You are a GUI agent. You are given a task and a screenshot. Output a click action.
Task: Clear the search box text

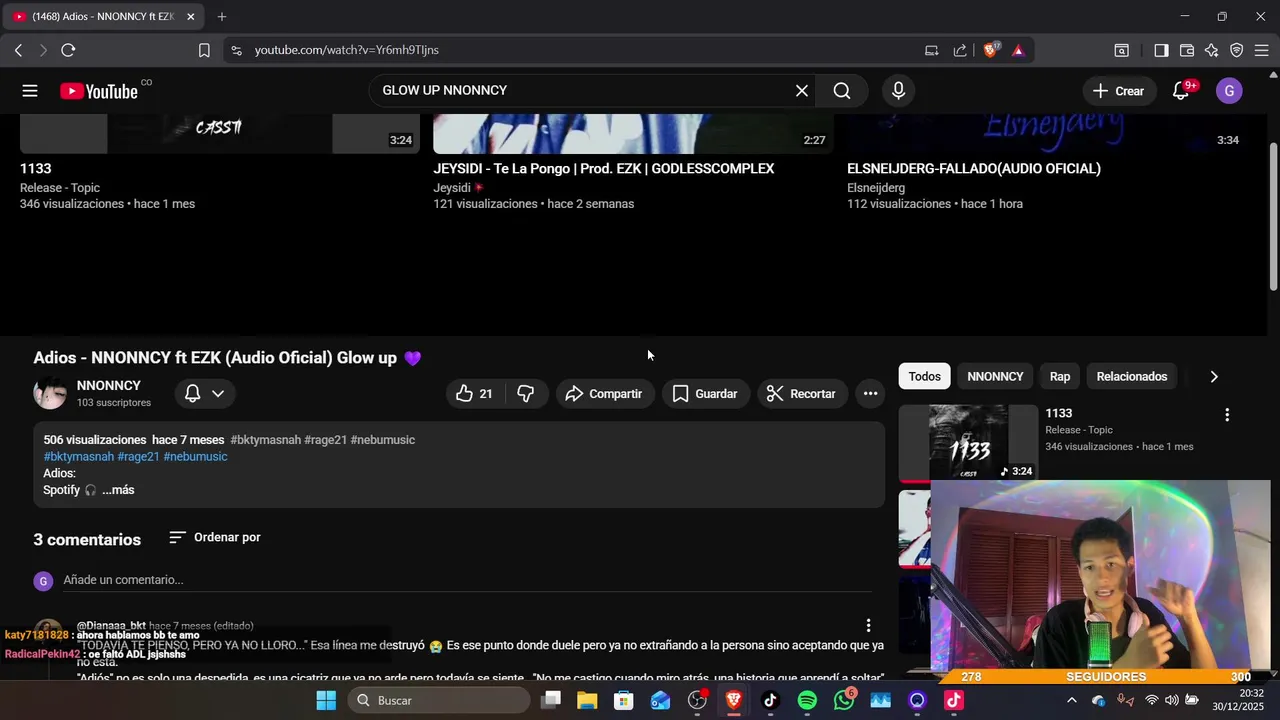tap(802, 90)
